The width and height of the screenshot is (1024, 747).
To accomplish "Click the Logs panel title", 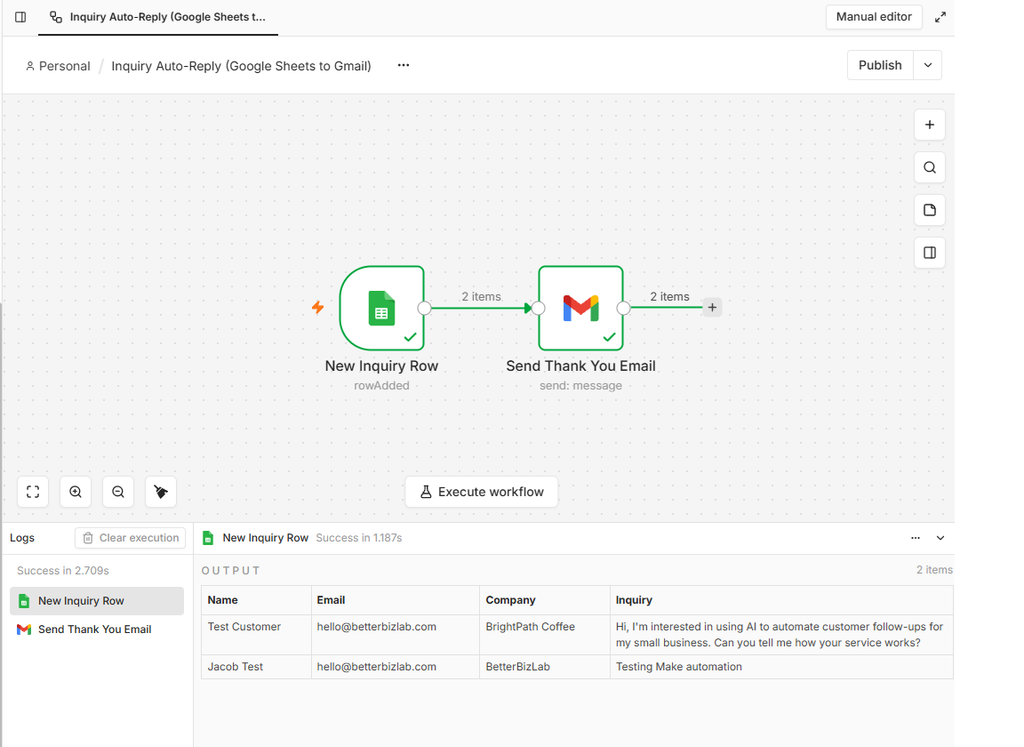I will coord(22,538).
